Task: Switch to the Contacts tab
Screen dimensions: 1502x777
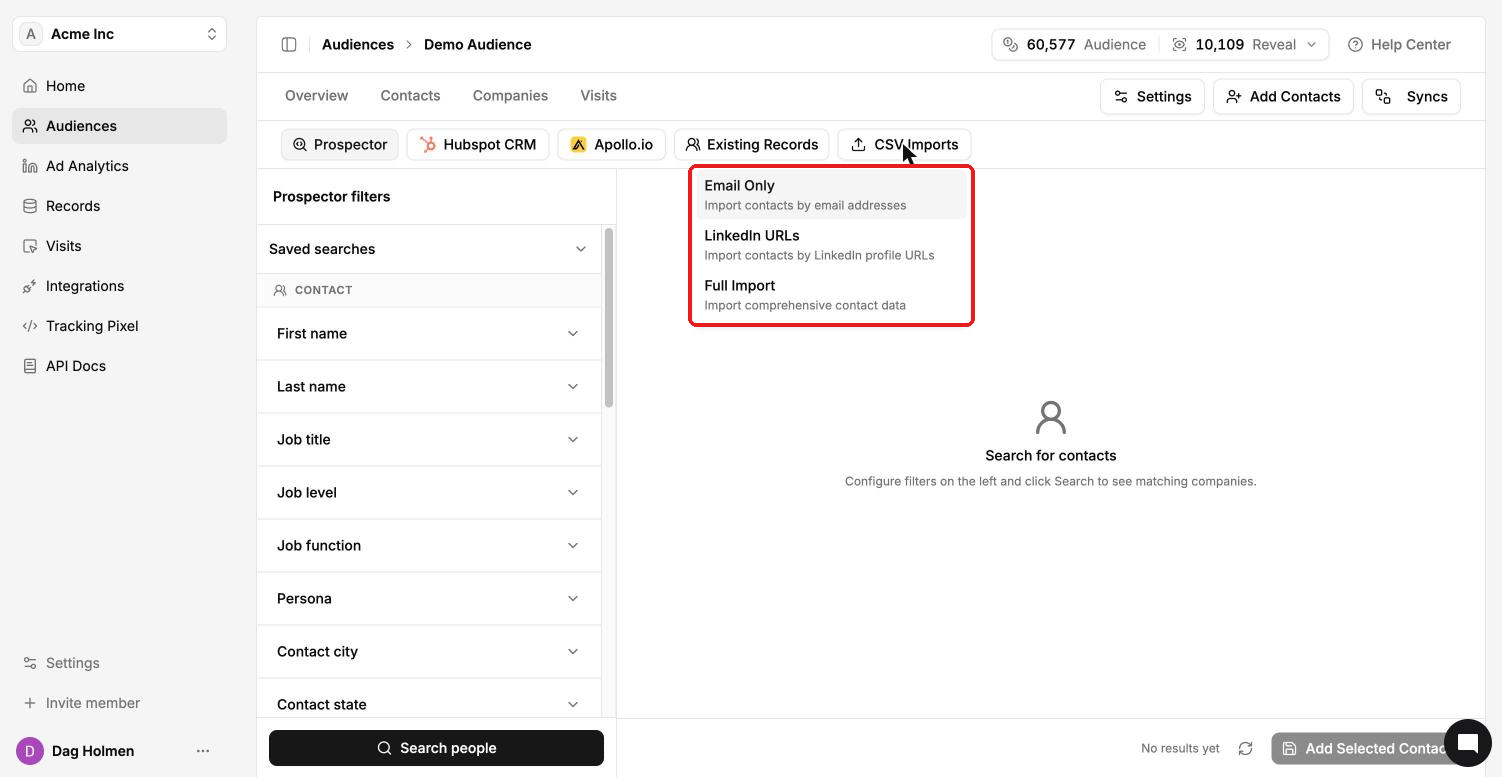Action: click(410, 96)
